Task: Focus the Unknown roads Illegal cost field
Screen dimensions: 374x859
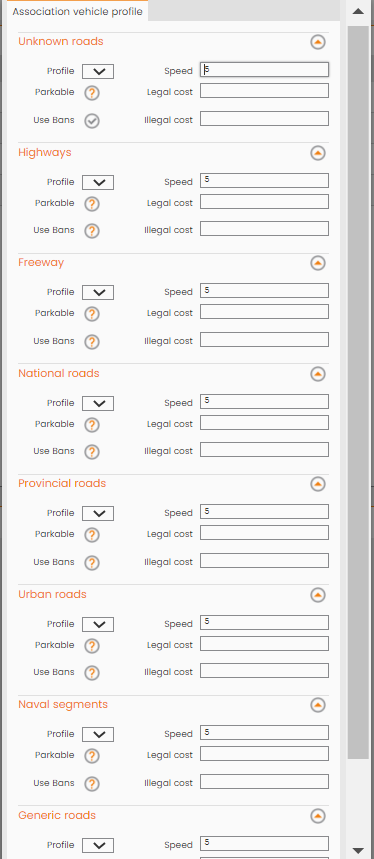Action: pyautogui.click(x=264, y=118)
